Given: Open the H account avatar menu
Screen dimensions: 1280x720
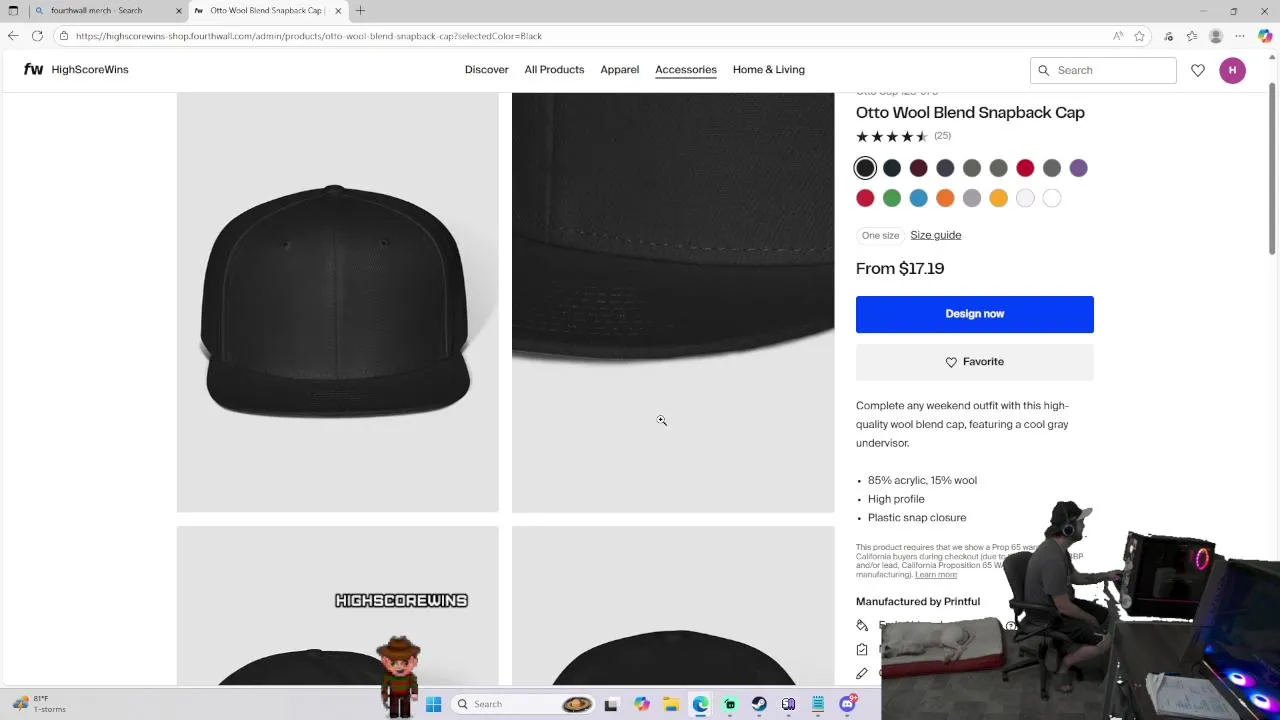Looking at the screenshot, I should tap(1232, 70).
